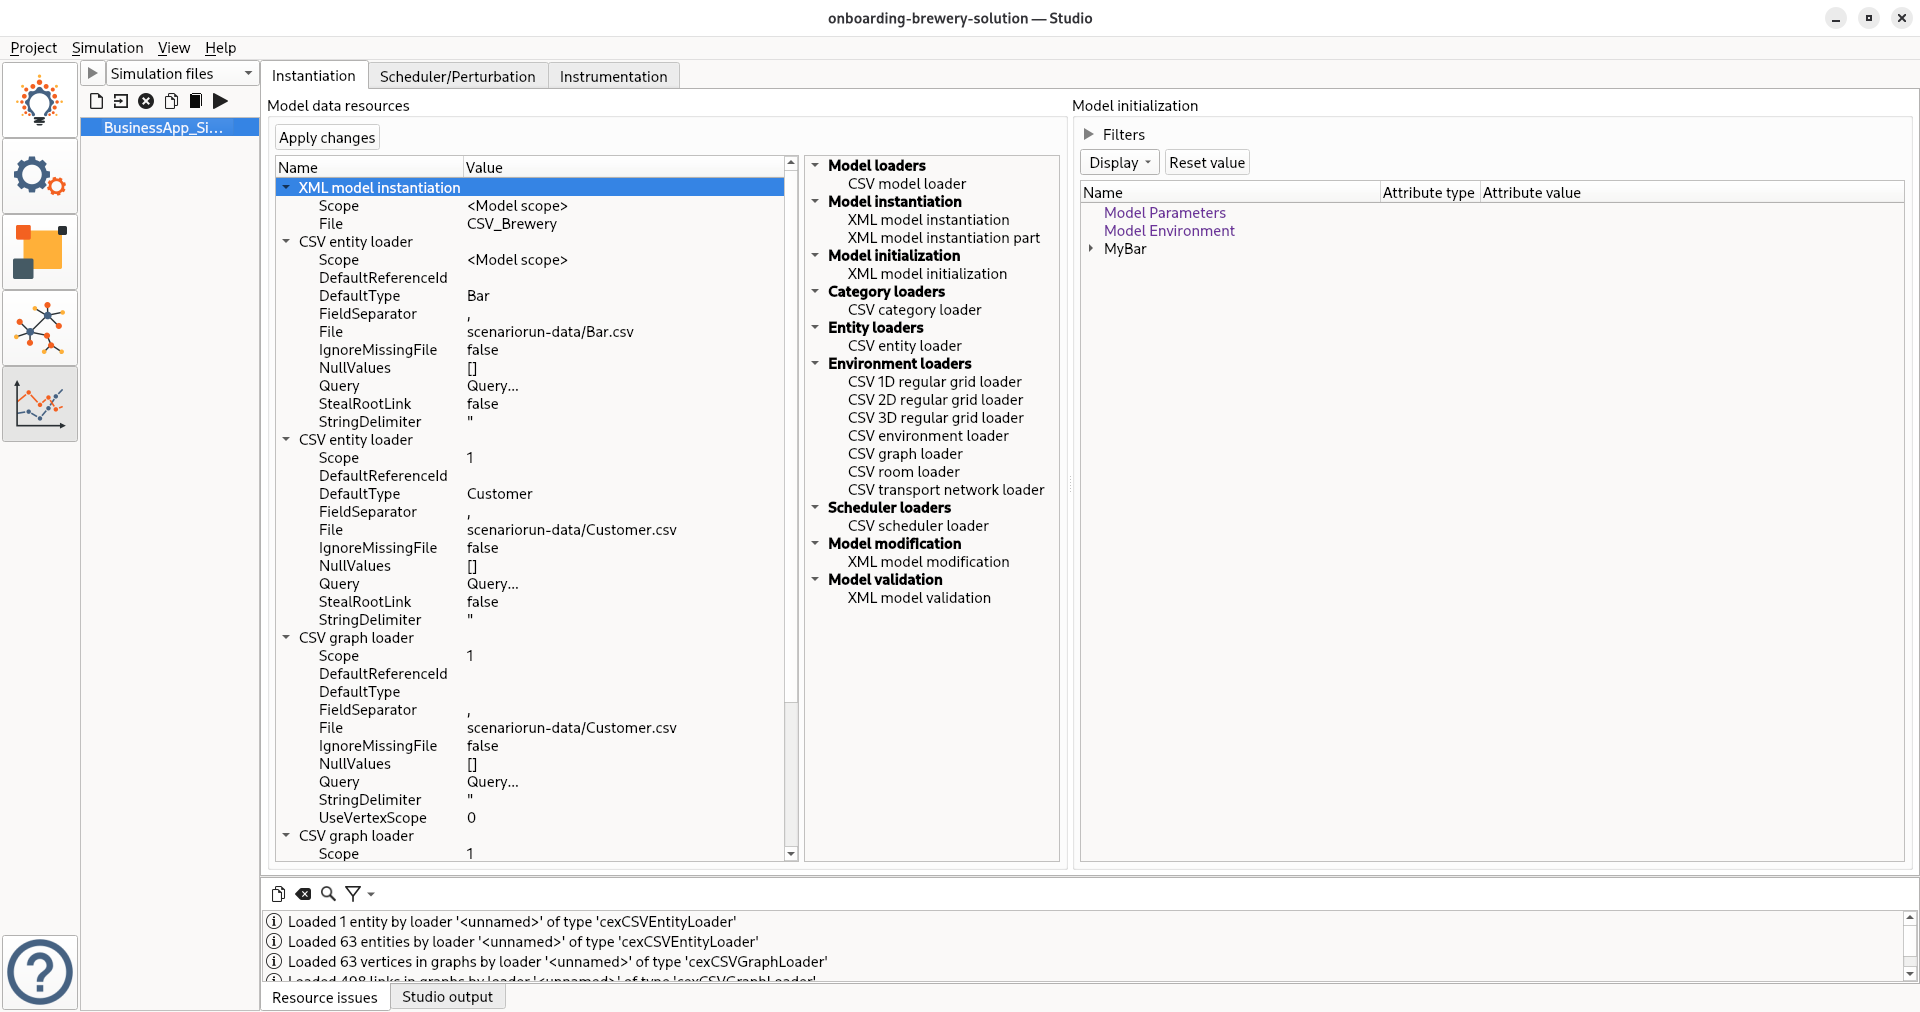This screenshot has width=1920, height=1012.
Task: Click the lightbulb gear sidebar icon
Action: tap(40, 100)
